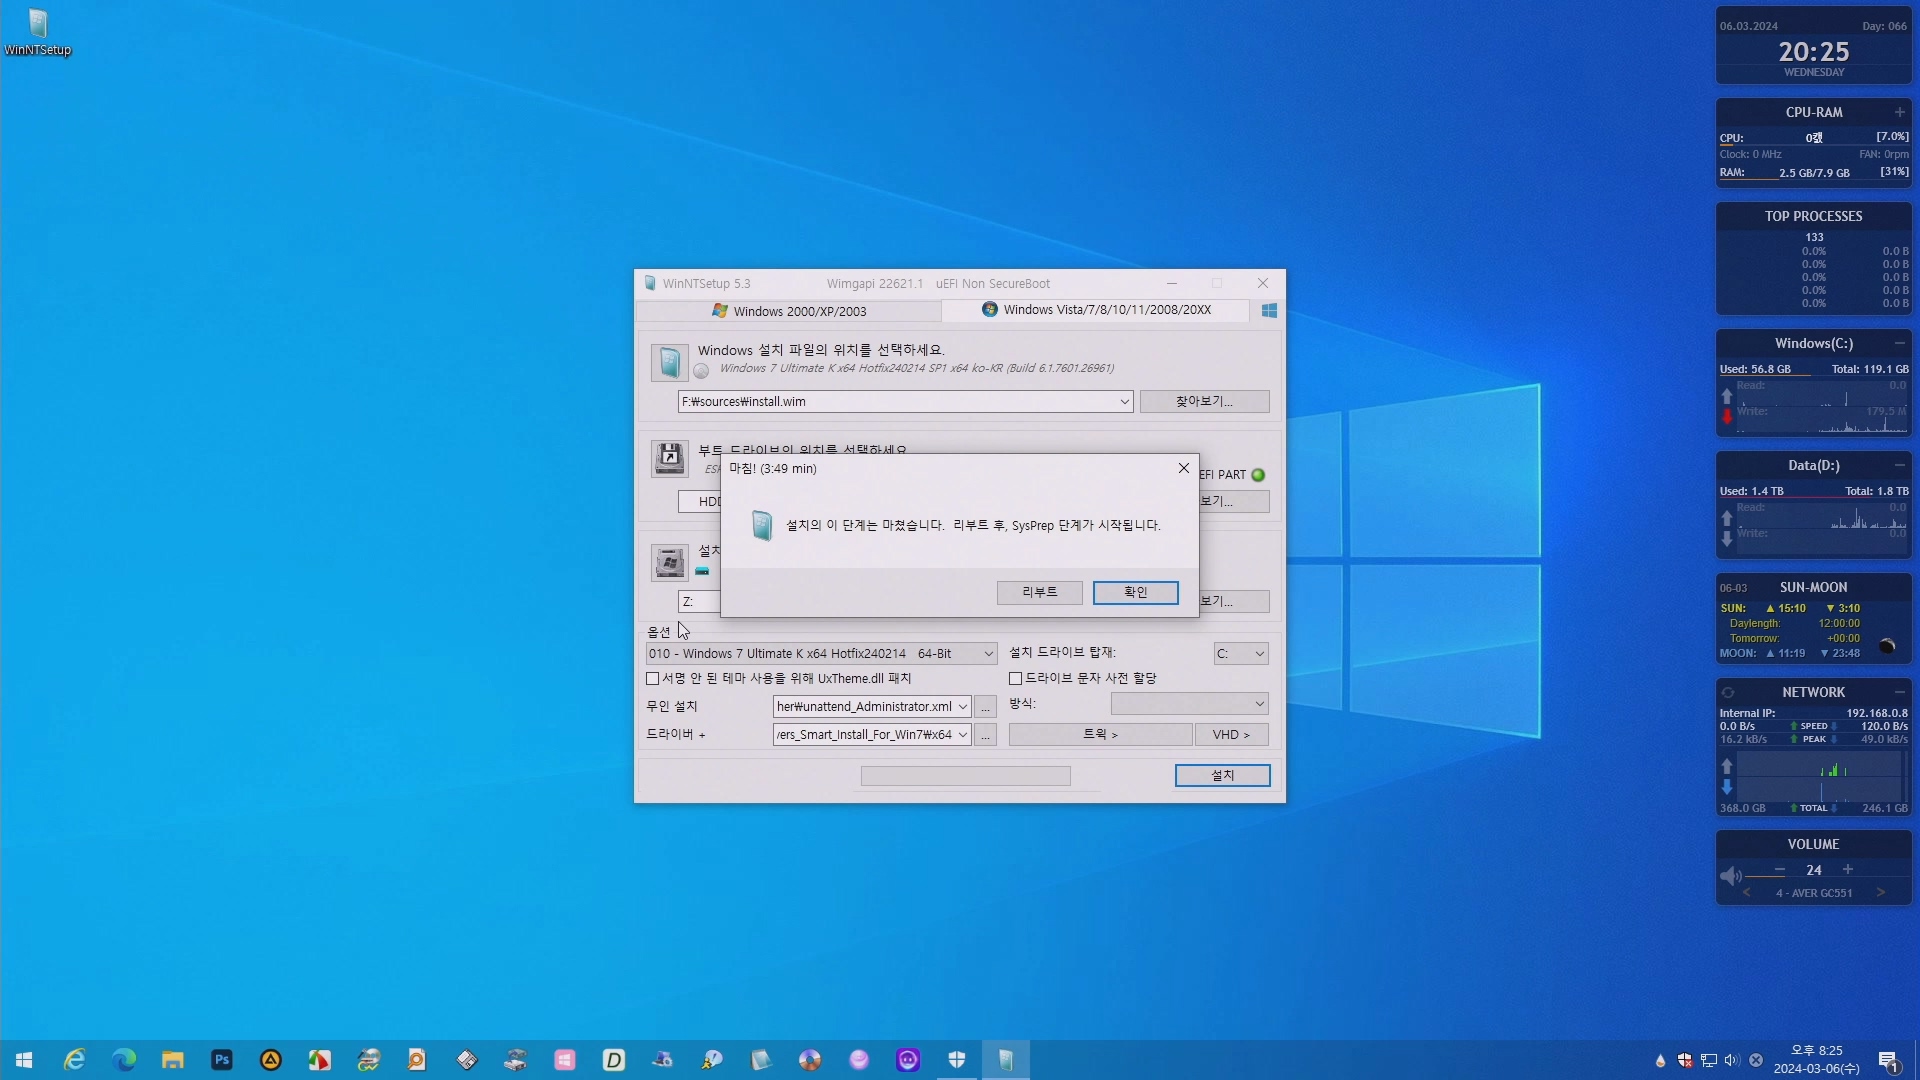Open Windows Security from the taskbar

[957, 1060]
